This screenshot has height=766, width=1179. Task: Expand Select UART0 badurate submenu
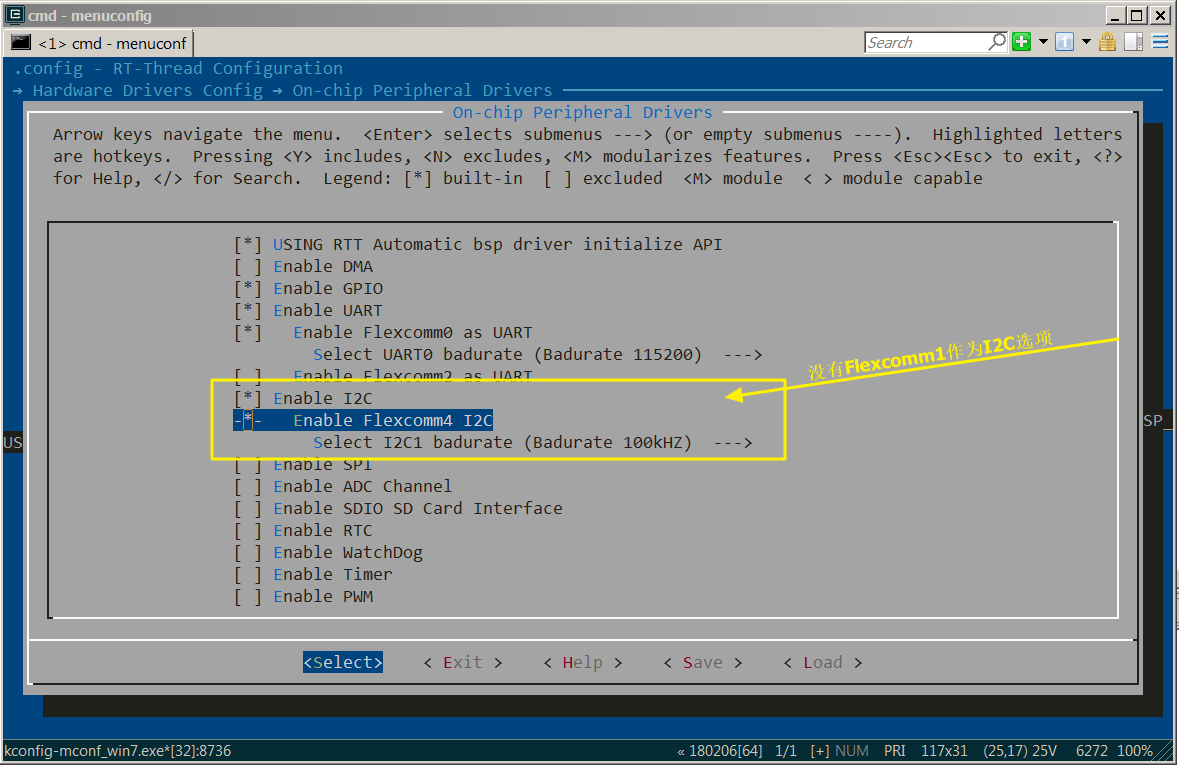pyautogui.click(x=537, y=355)
